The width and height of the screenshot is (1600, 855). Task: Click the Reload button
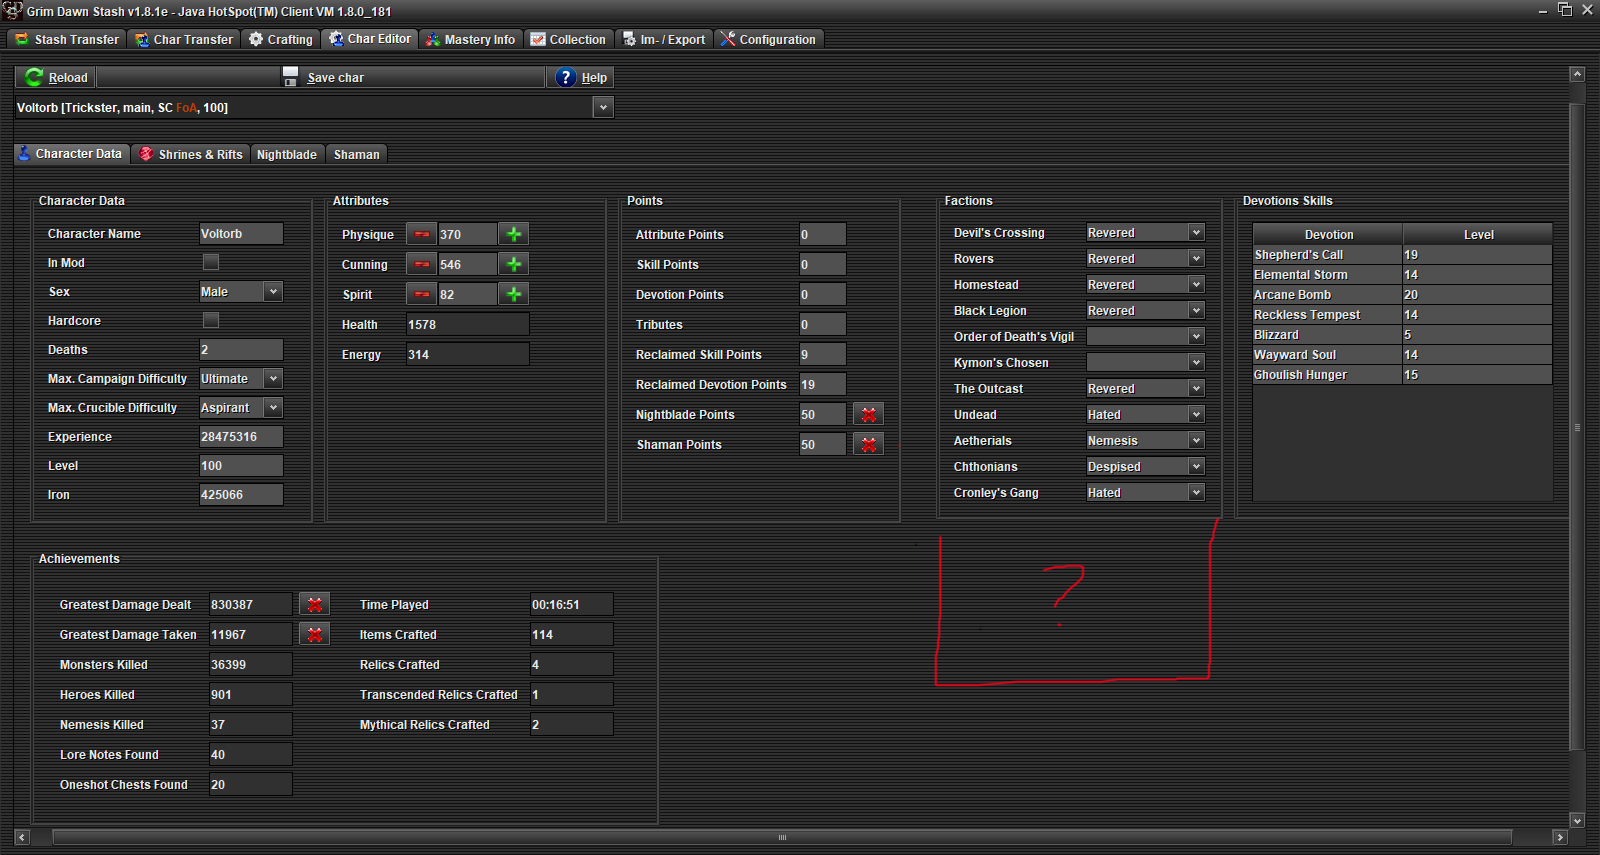56,77
